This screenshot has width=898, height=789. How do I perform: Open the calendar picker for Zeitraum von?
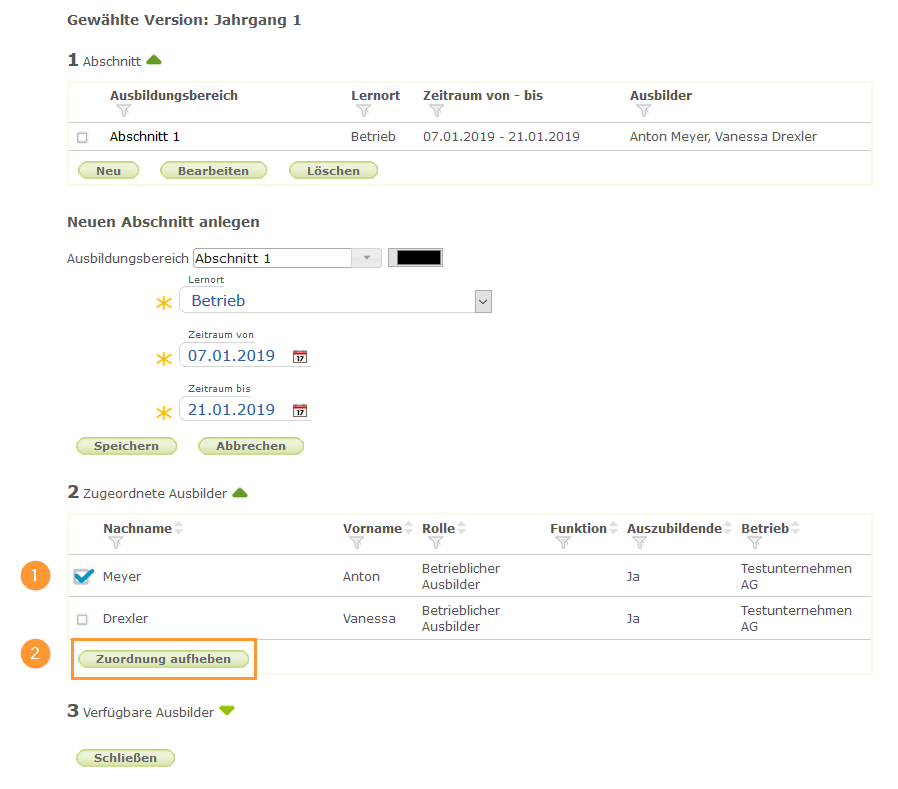coord(299,356)
